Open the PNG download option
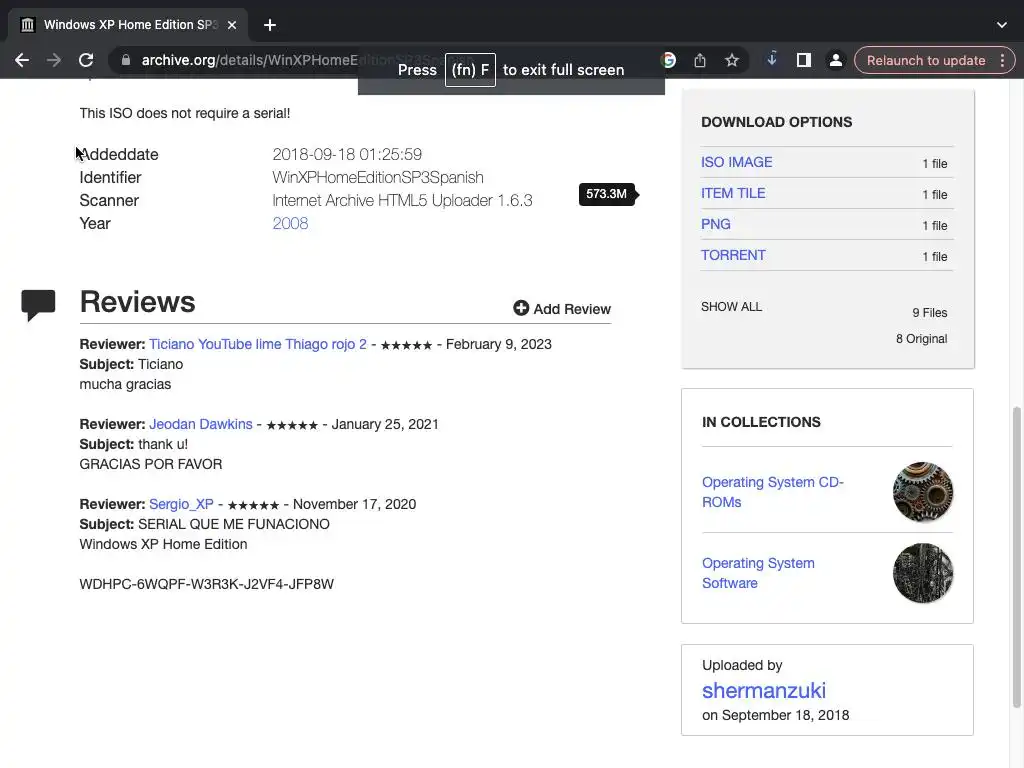This screenshot has height=768, width=1024. click(x=715, y=224)
